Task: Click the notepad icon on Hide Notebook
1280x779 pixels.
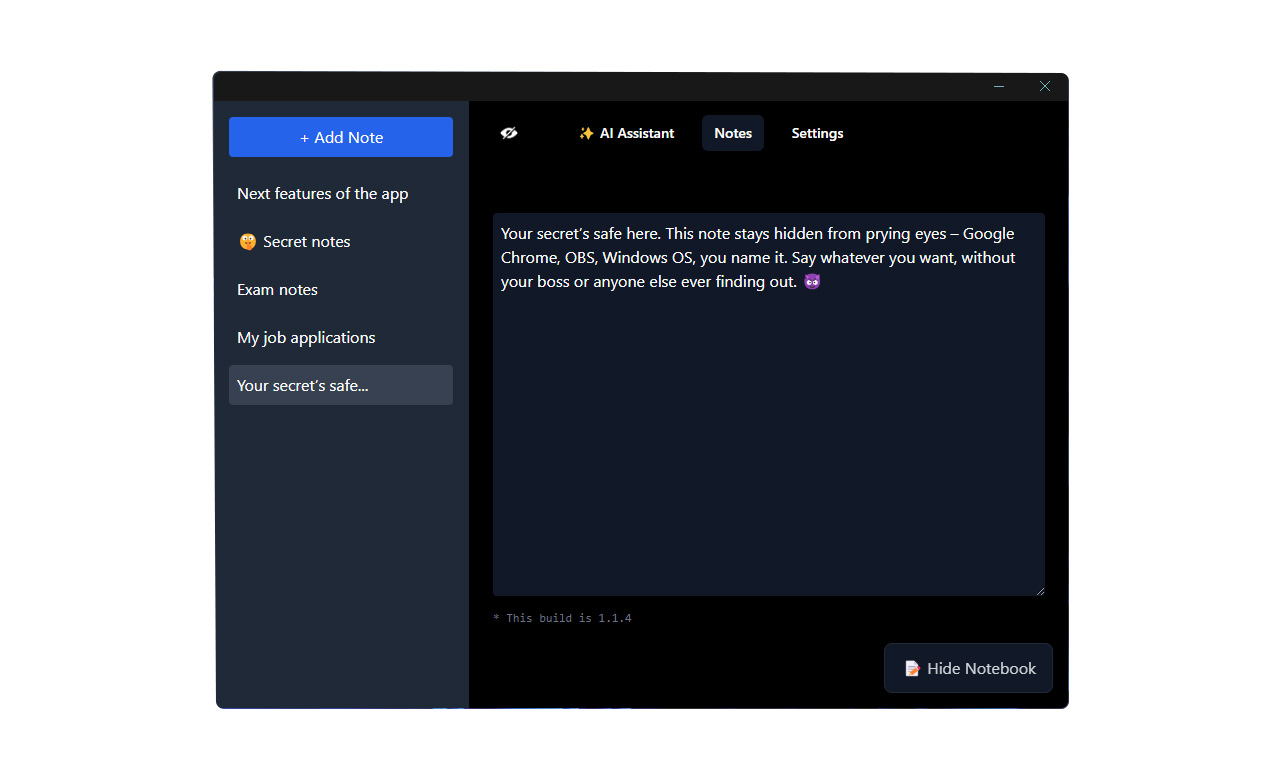Action: (x=912, y=669)
